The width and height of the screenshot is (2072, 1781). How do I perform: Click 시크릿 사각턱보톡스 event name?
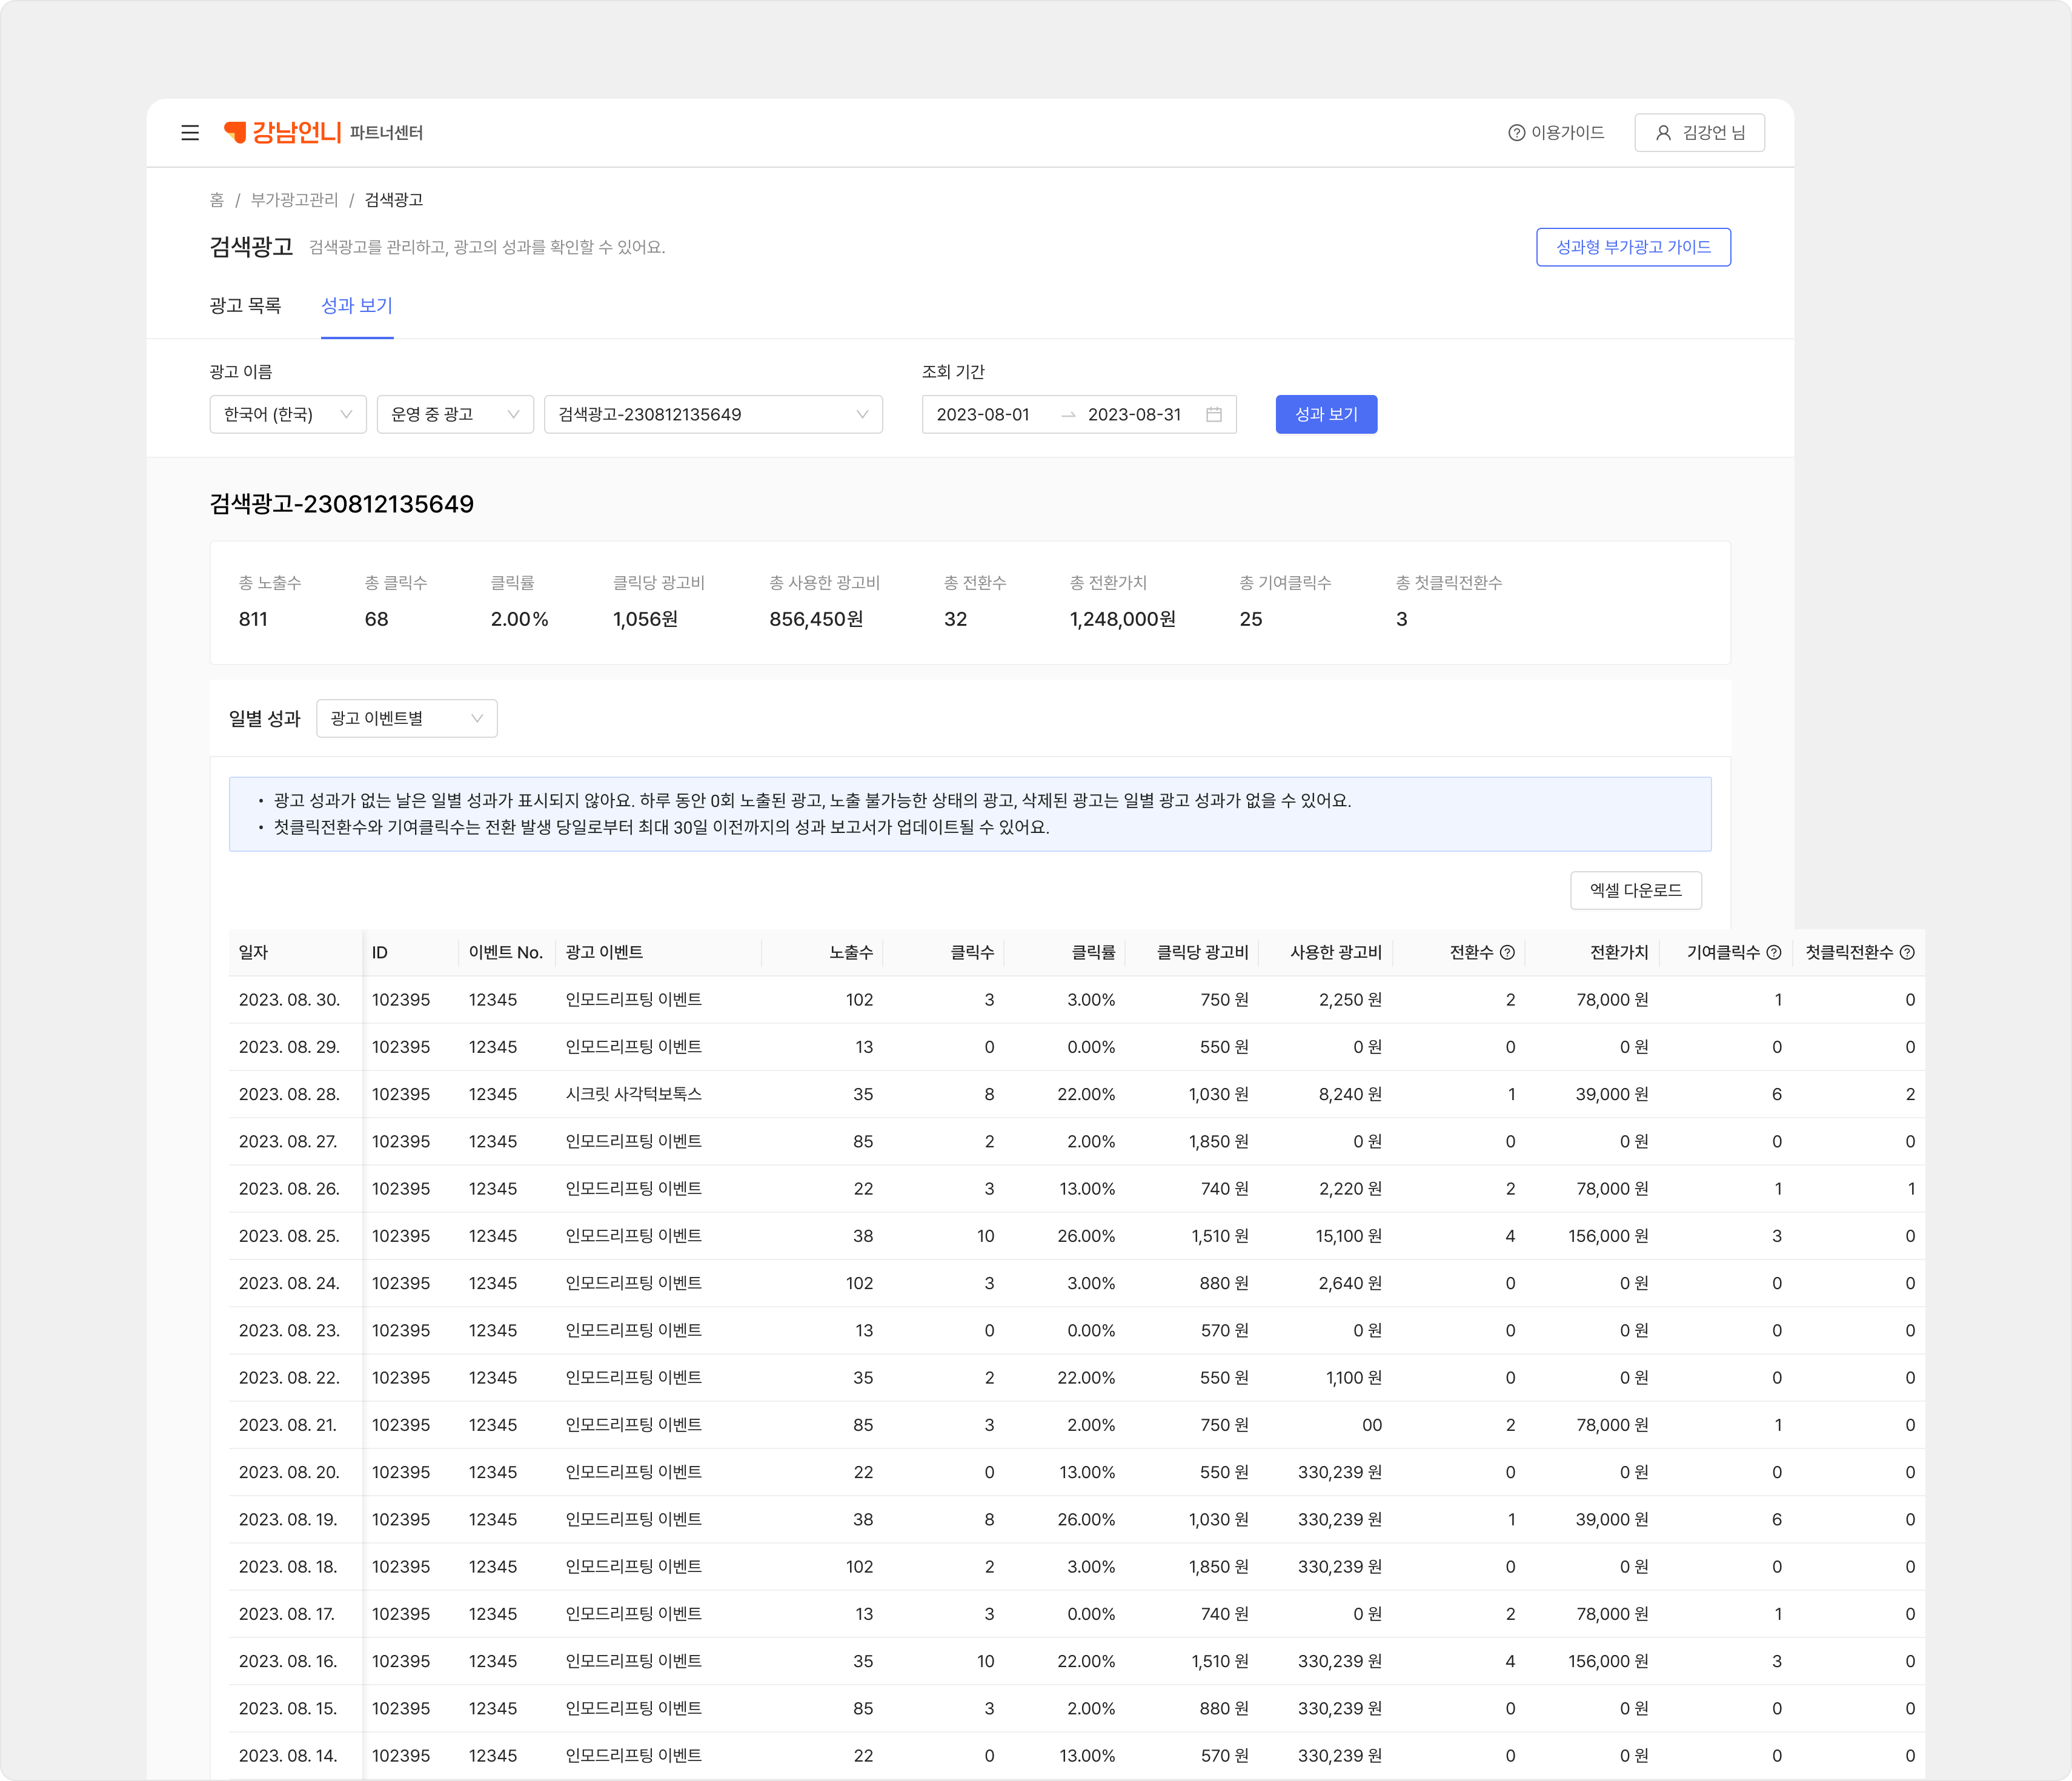(x=633, y=1094)
